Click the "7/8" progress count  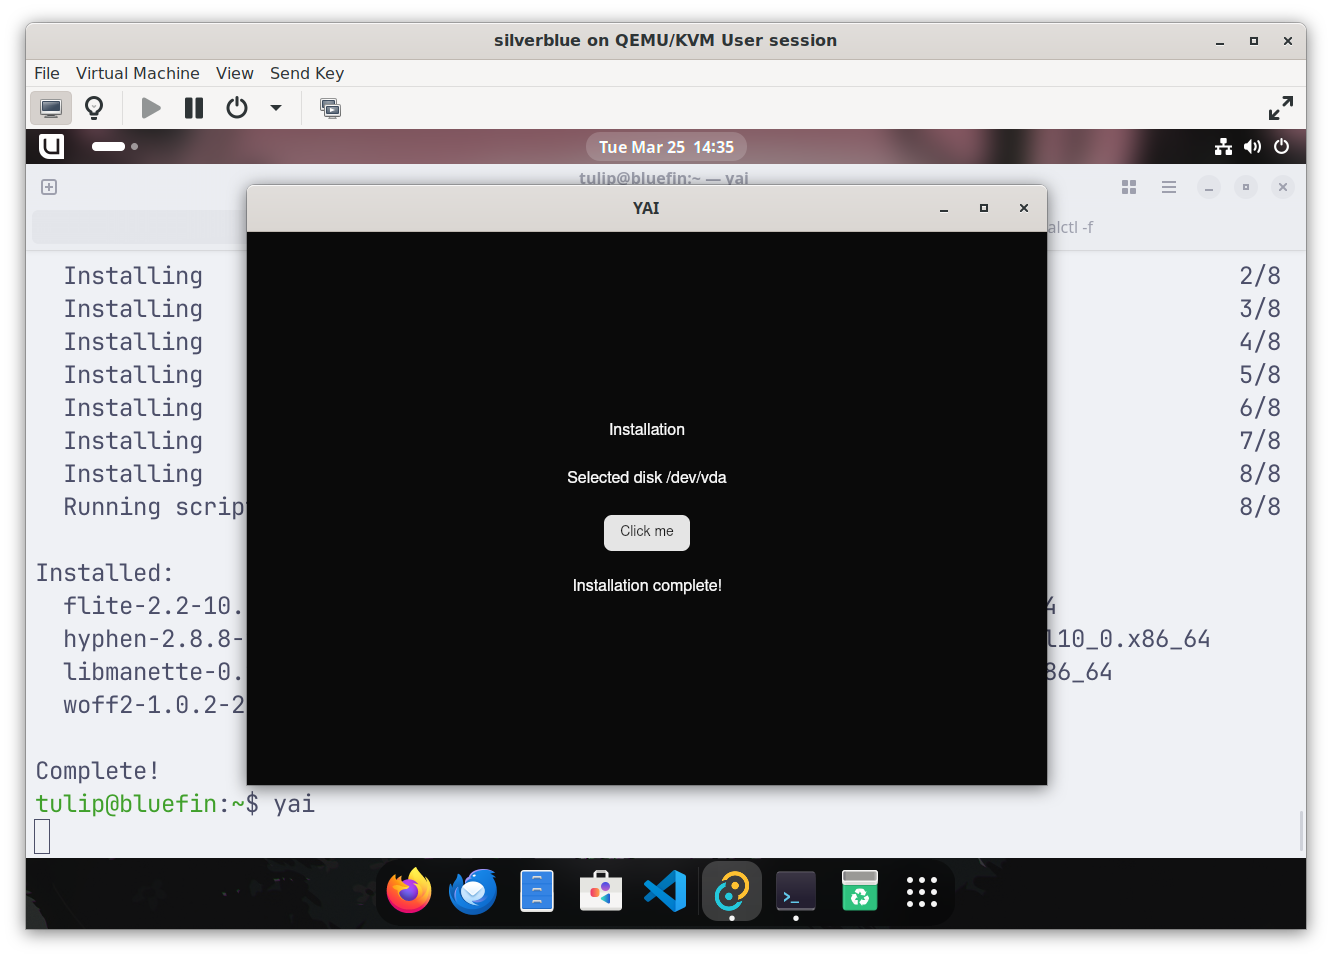[x=1260, y=441]
